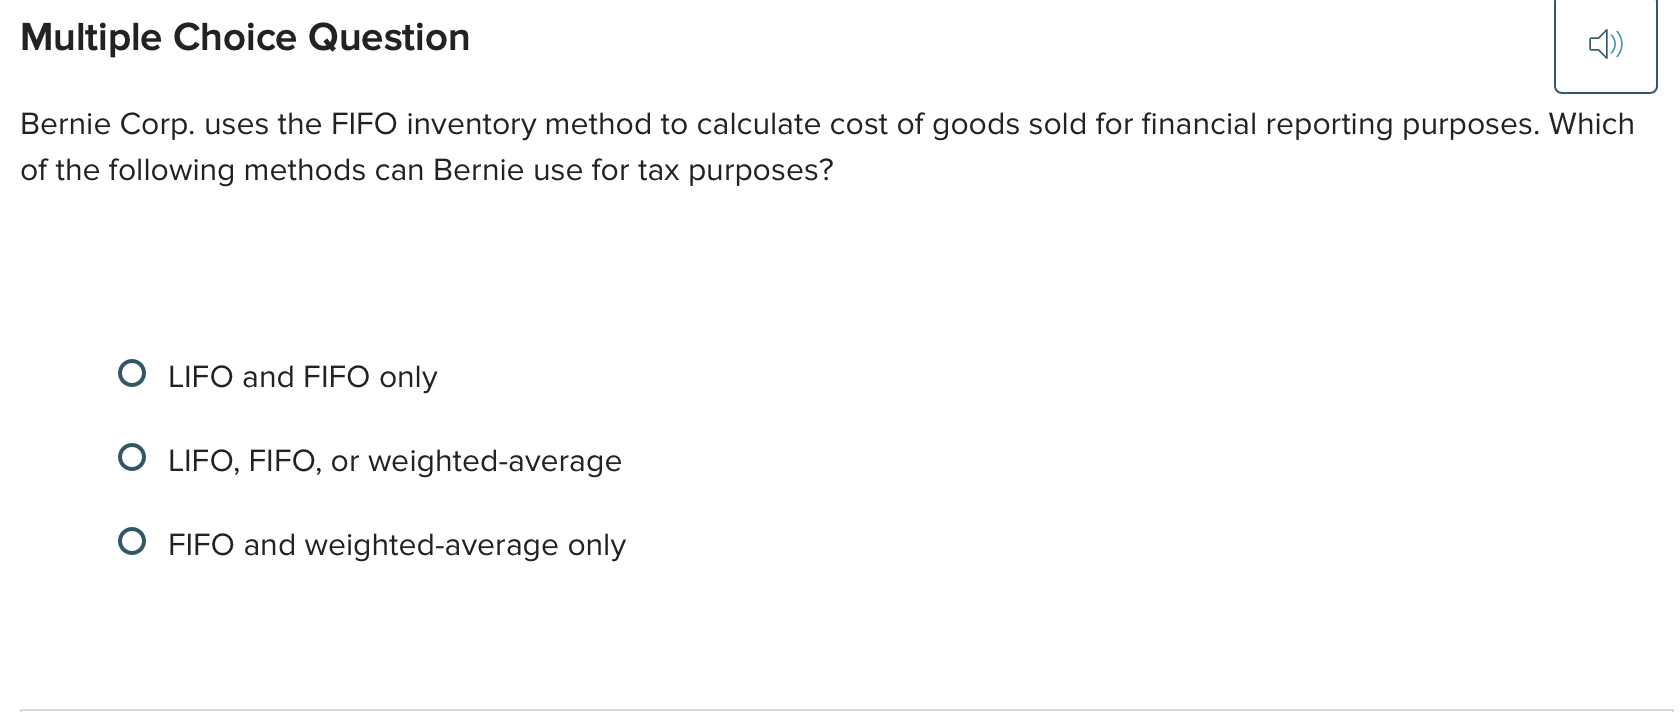1680x712 pixels.
Task: Click the "LIFO, FIFO, or weighted-average" answer label
Action: pos(394,461)
